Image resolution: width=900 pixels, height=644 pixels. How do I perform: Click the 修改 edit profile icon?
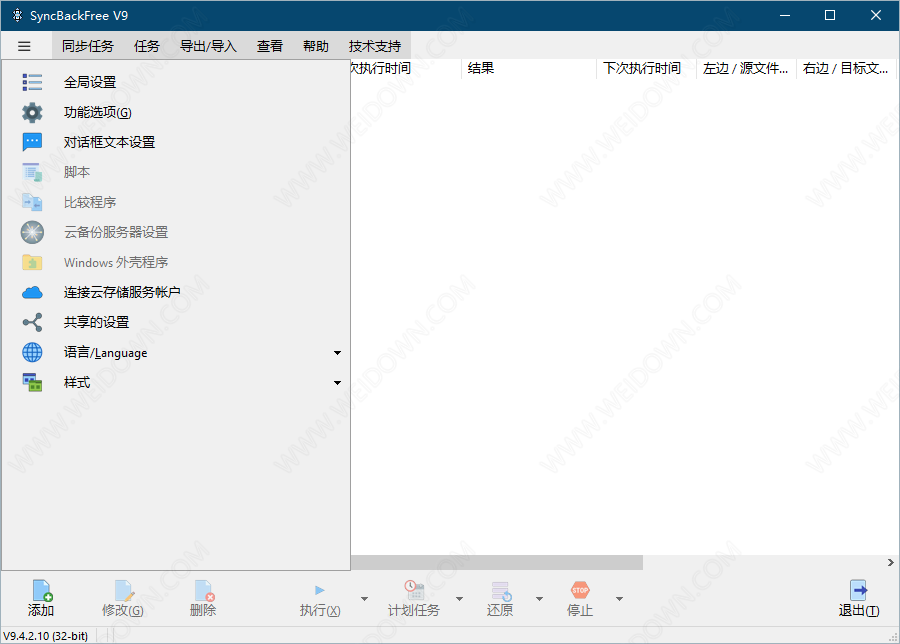click(x=124, y=590)
